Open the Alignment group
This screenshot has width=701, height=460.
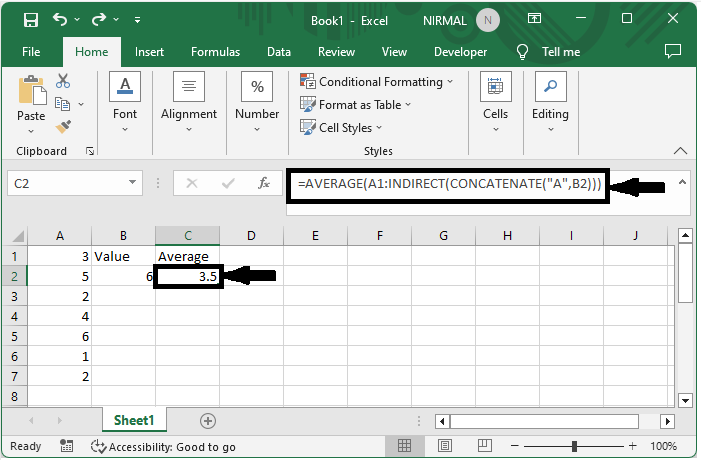[x=189, y=102]
